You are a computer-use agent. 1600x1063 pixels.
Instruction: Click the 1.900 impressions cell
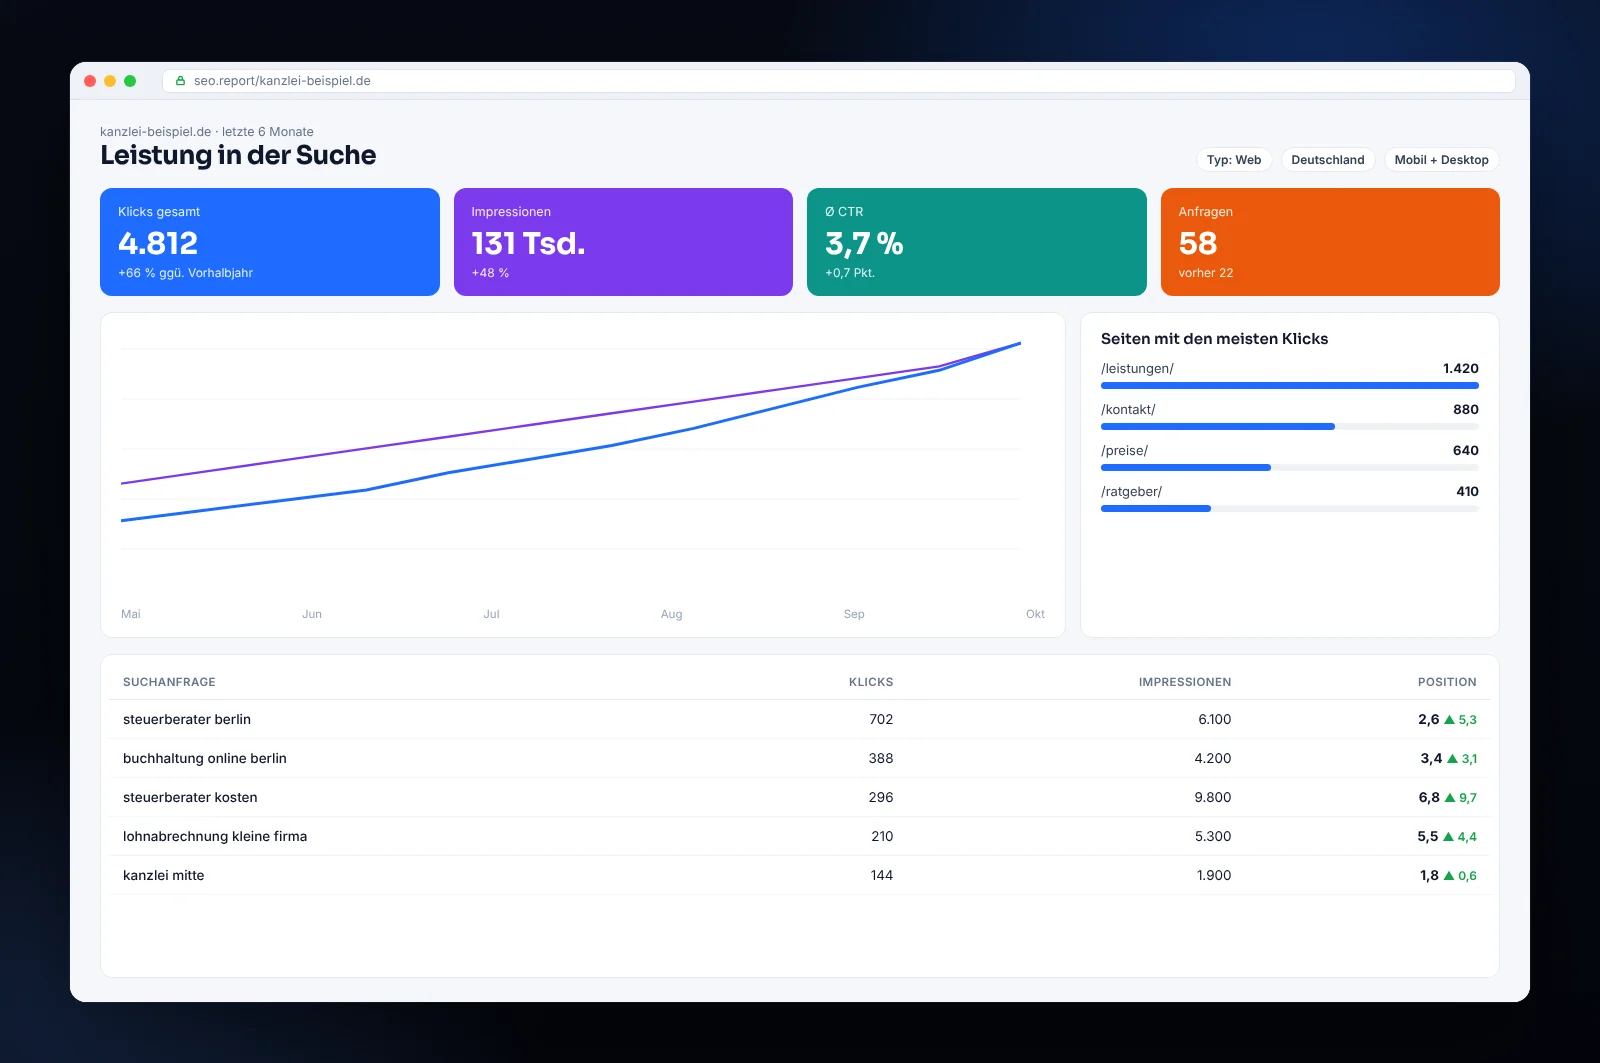(x=1214, y=875)
